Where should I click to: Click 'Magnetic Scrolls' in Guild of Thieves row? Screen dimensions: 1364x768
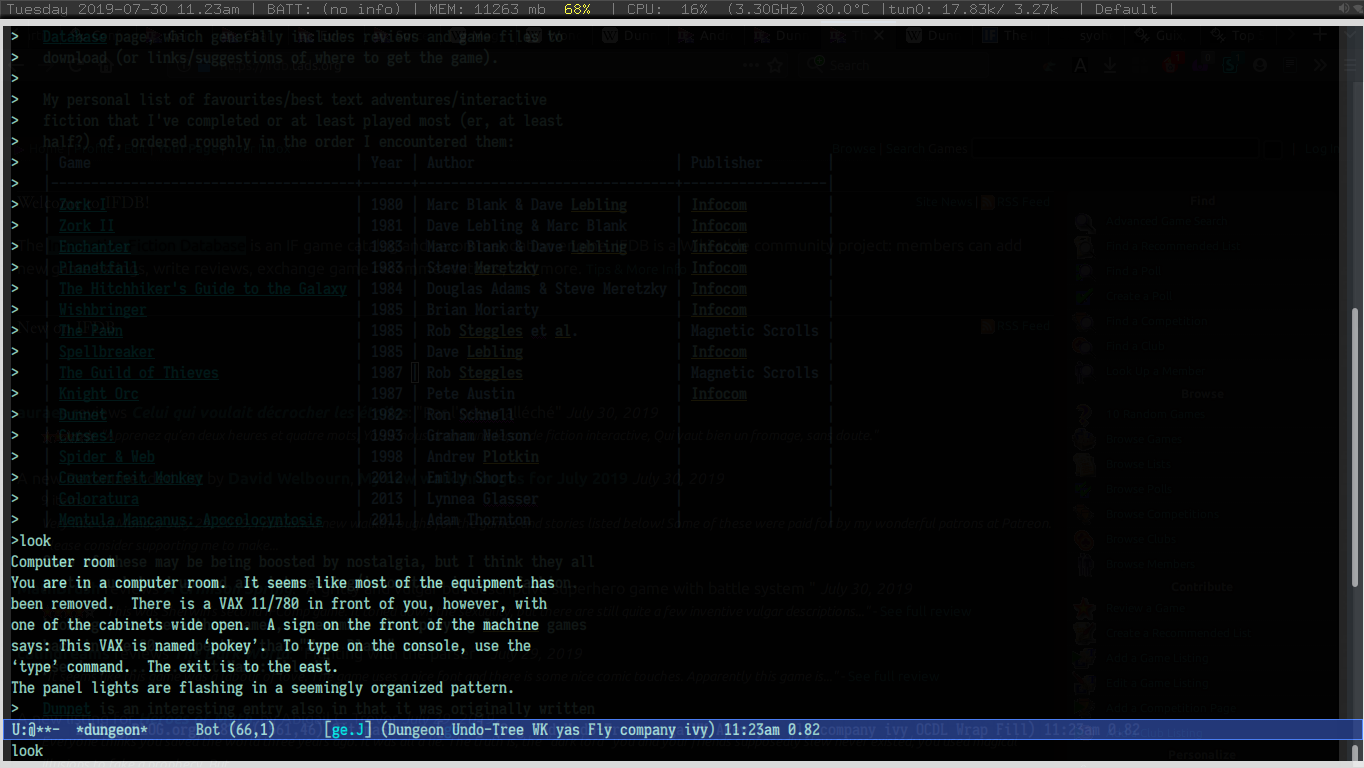pos(755,372)
